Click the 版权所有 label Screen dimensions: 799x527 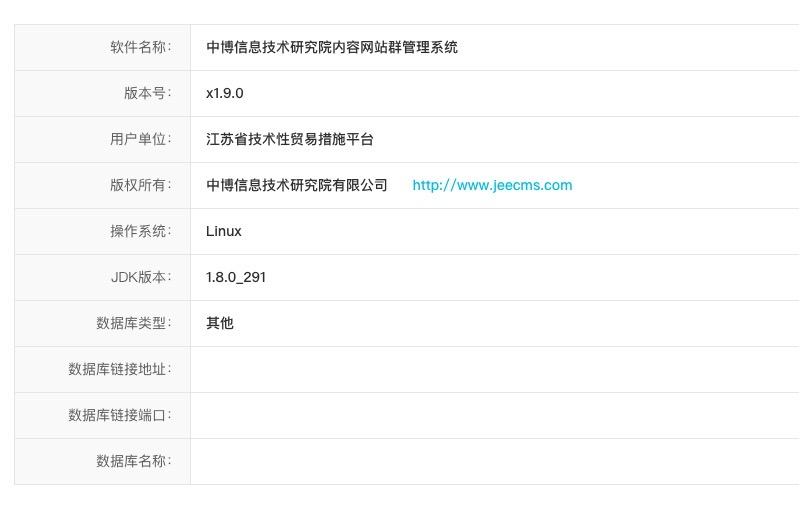pos(141,185)
